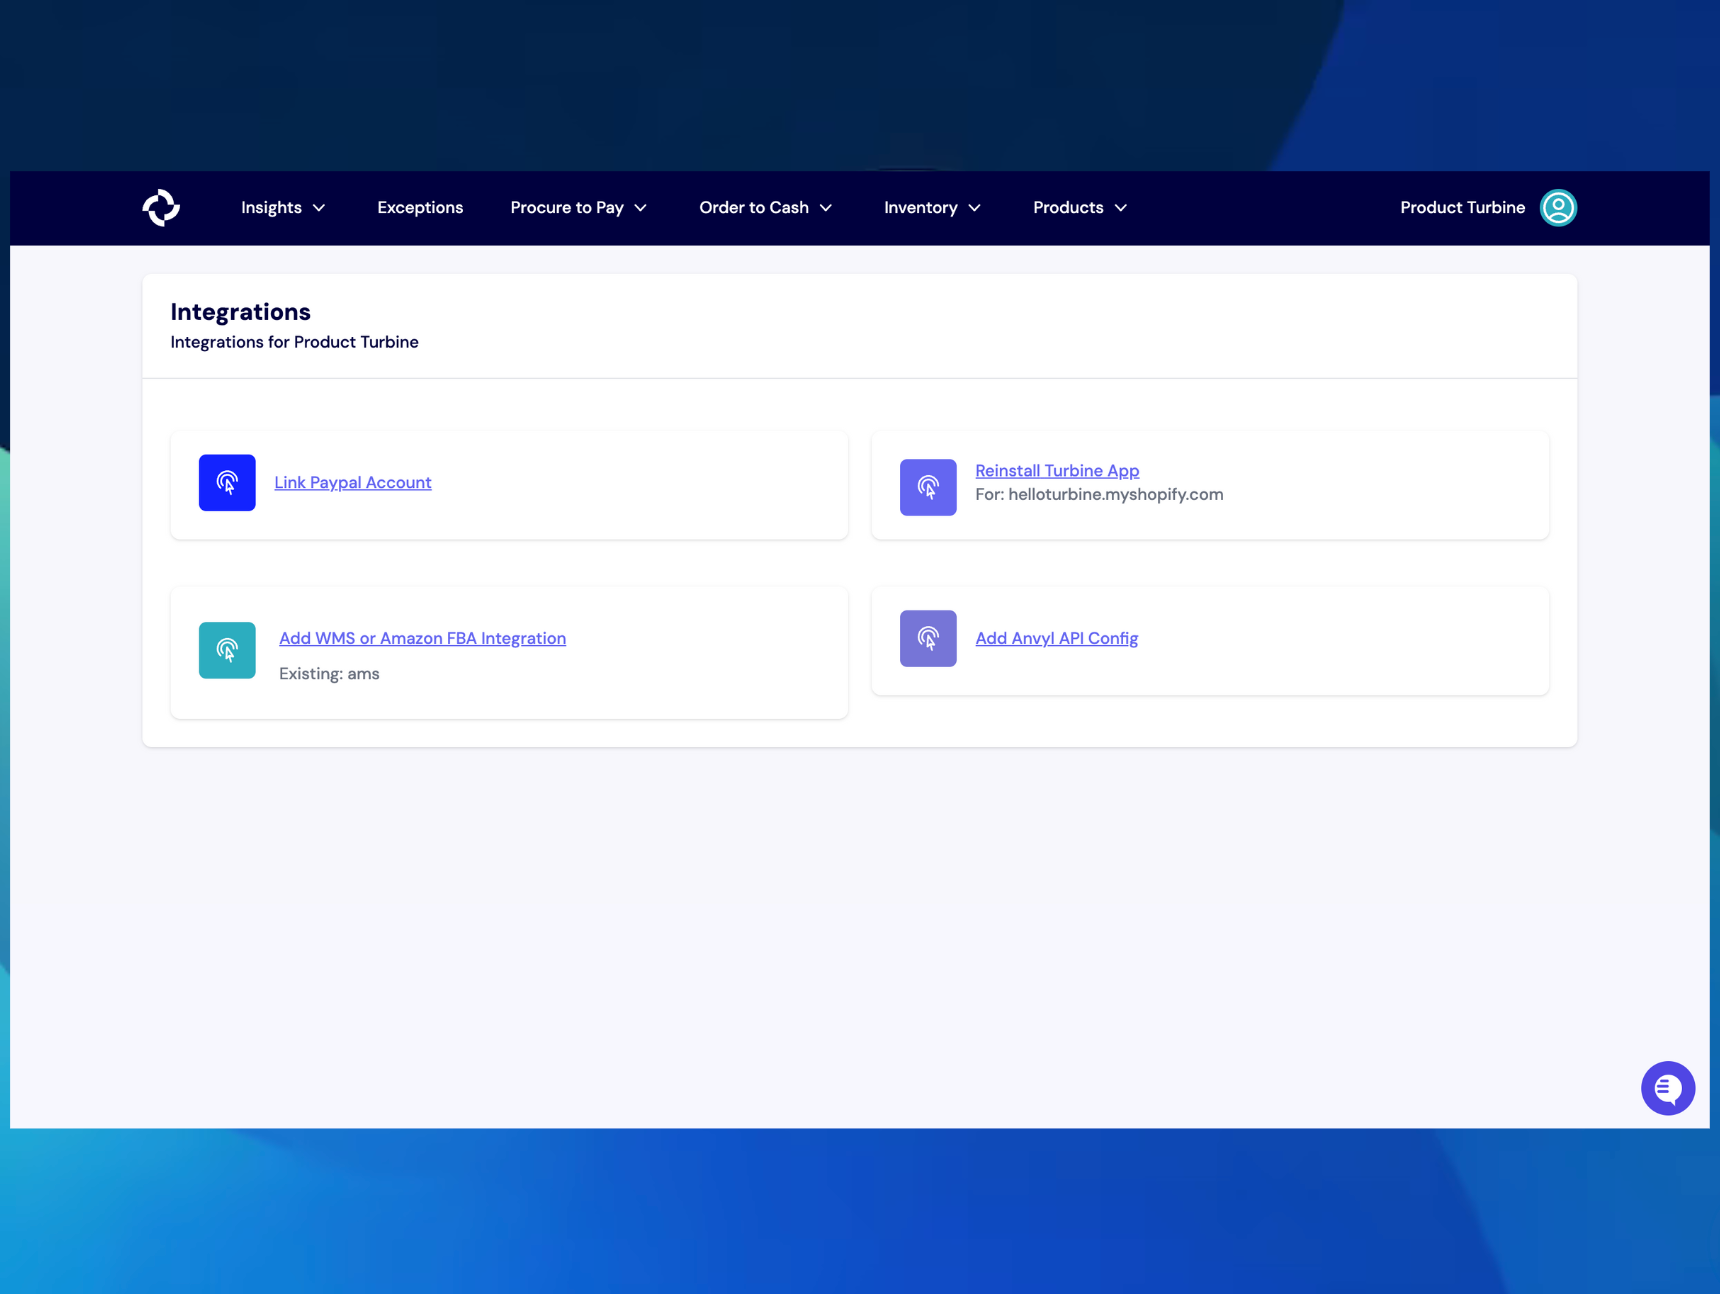Image resolution: width=1720 pixels, height=1294 pixels.
Task: Open the Insights navigation menu
Action: coord(271,207)
